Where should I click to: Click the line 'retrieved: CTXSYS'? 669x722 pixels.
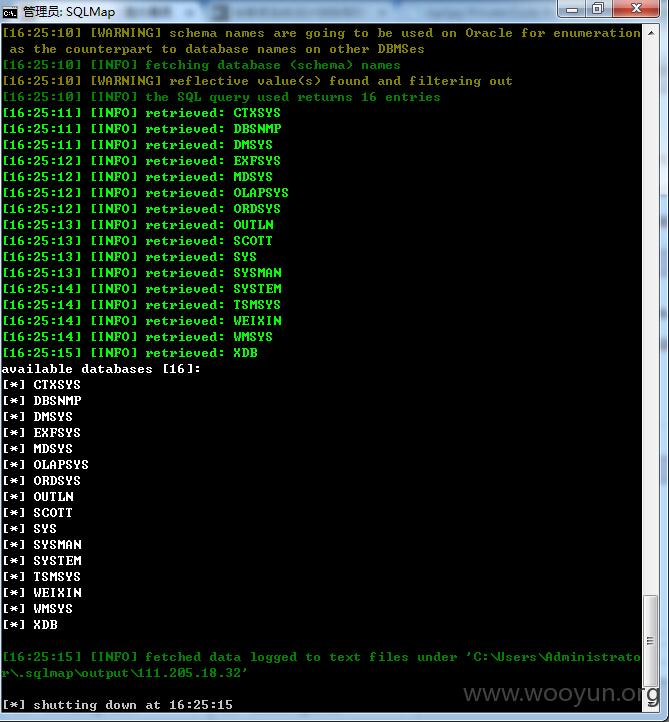tap(141, 113)
